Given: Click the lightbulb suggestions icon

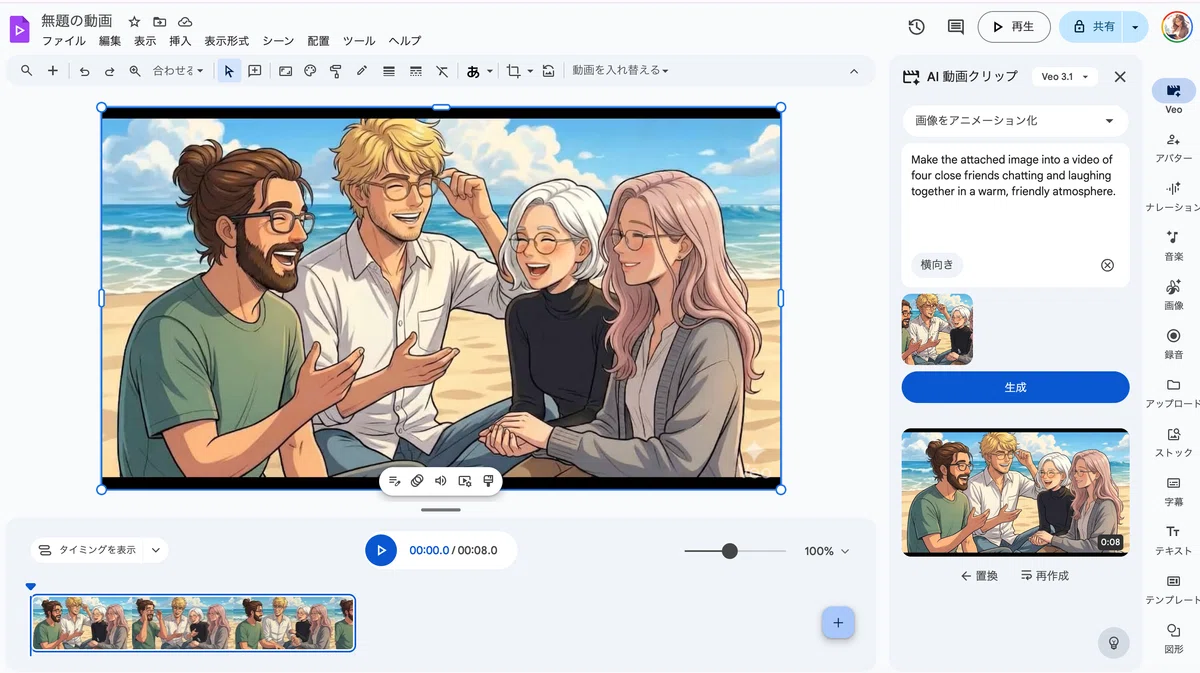Looking at the screenshot, I should point(1113,642).
